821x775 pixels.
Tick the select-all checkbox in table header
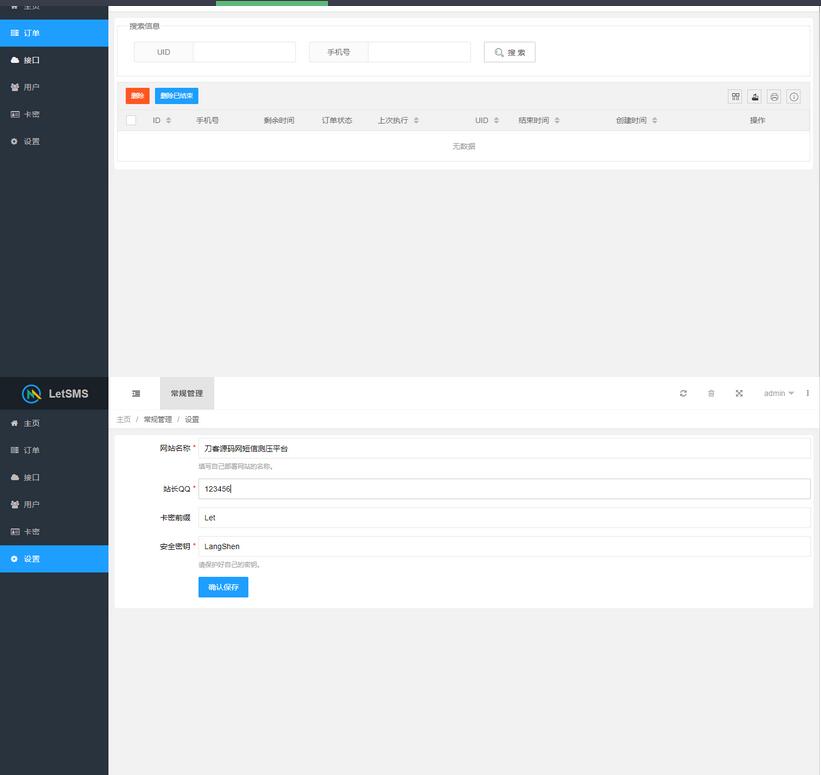pyautogui.click(x=131, y=120)
